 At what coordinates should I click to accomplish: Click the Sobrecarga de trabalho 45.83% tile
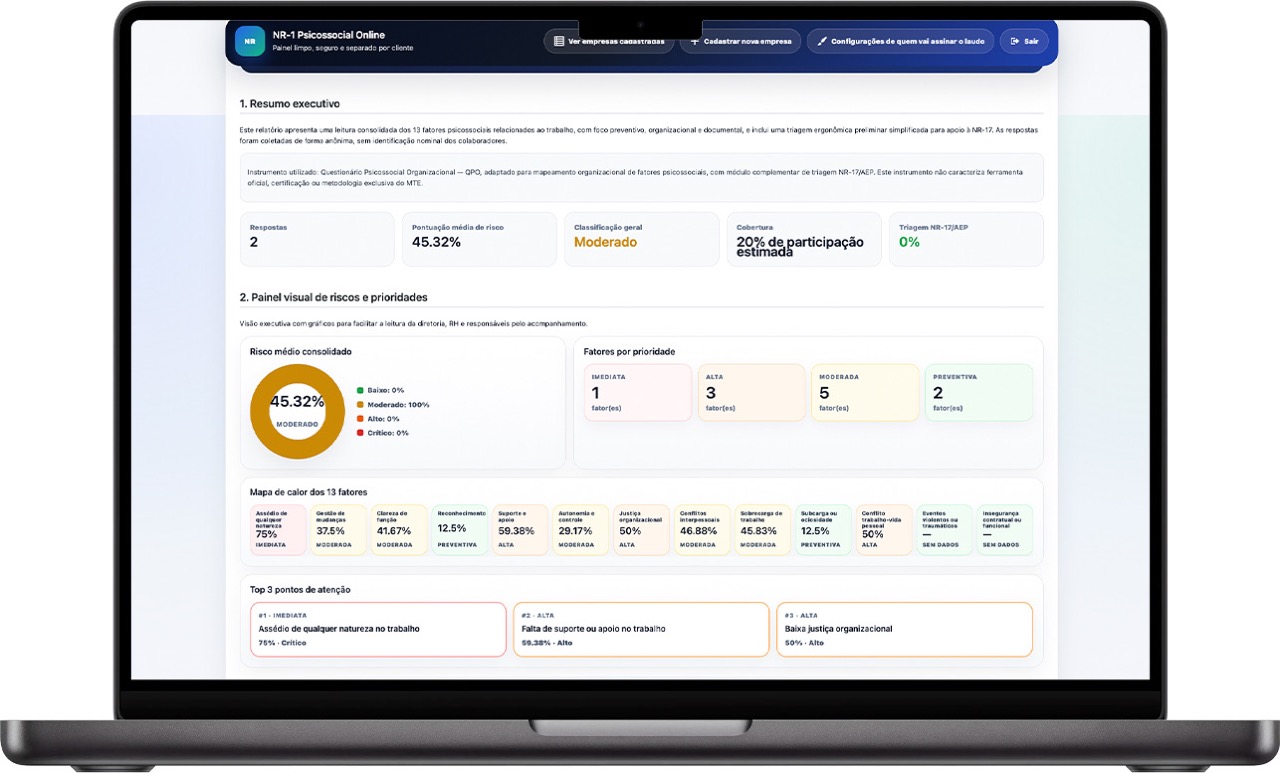(x=762, y=530)
